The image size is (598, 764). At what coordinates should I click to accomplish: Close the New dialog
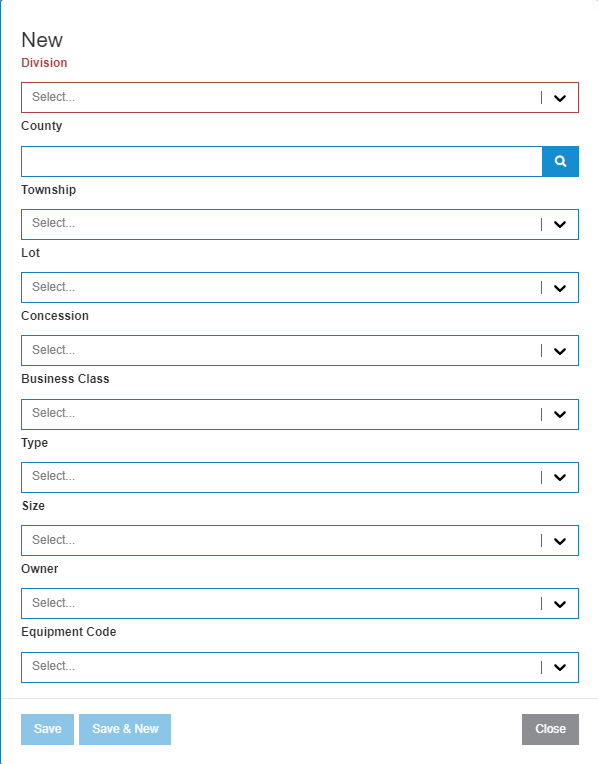550,729
